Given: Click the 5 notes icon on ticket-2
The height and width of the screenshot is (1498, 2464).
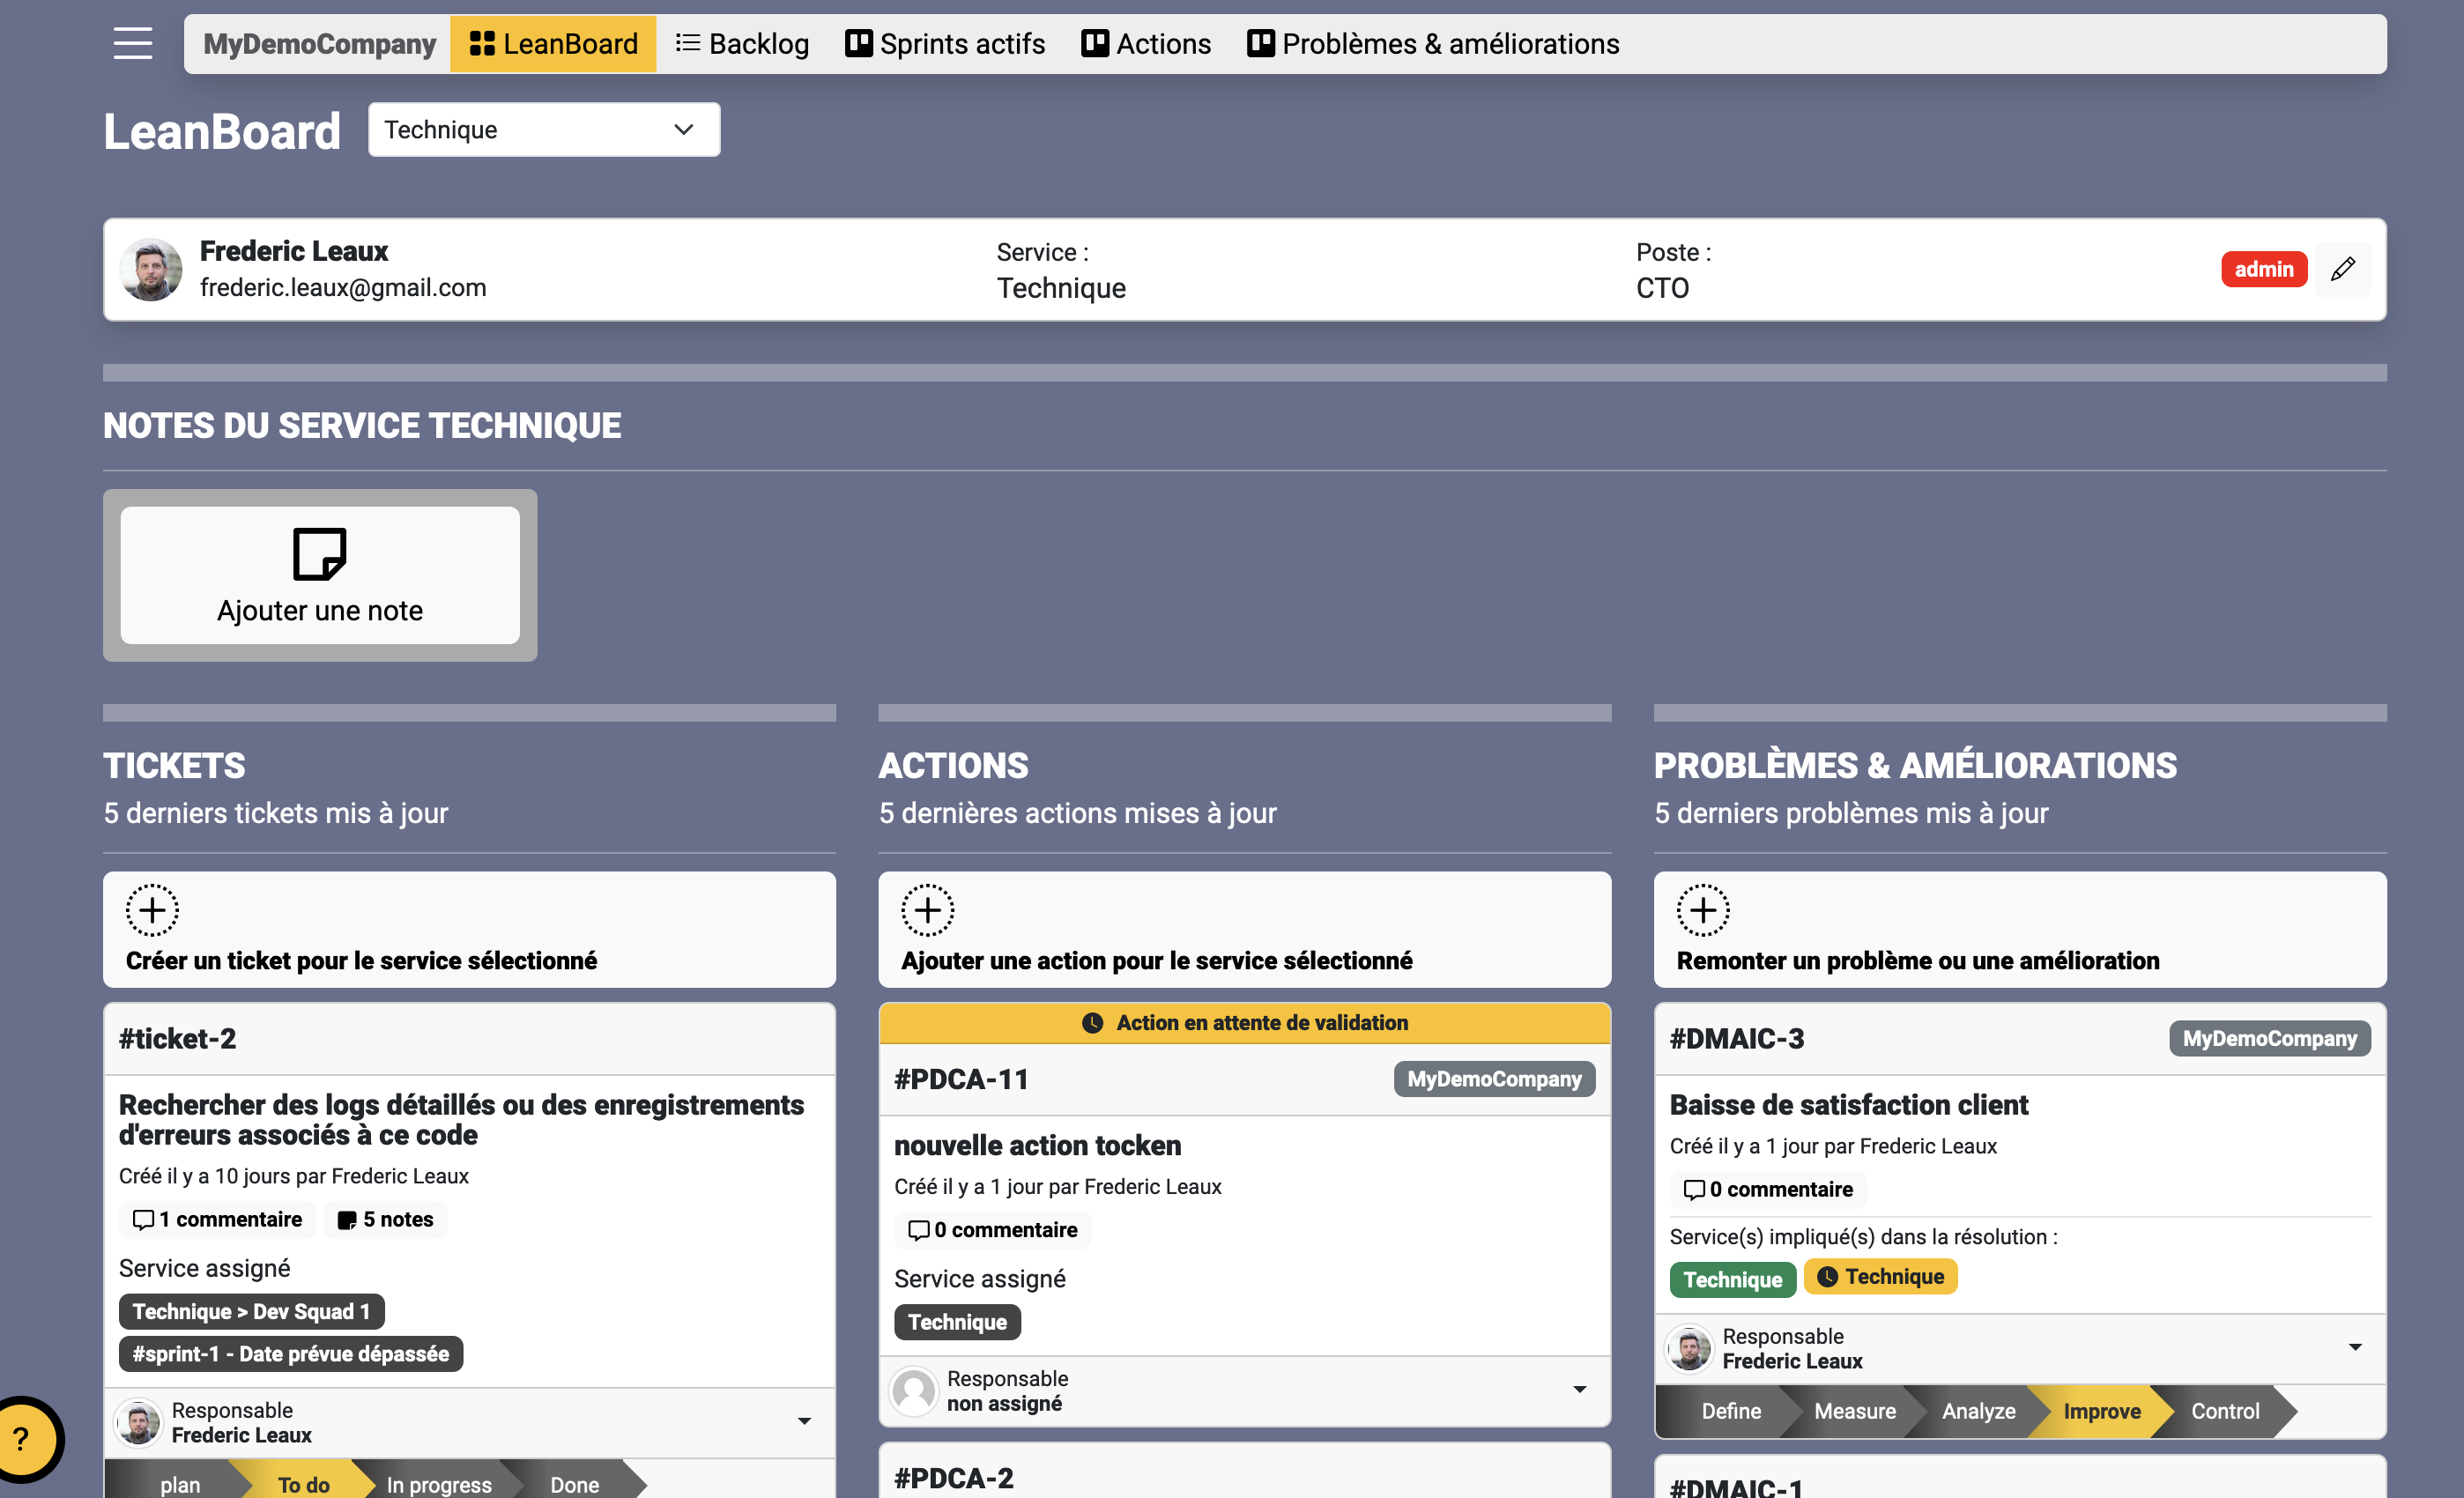Looking at the screenshot, I should click(x=347, y=1220).
